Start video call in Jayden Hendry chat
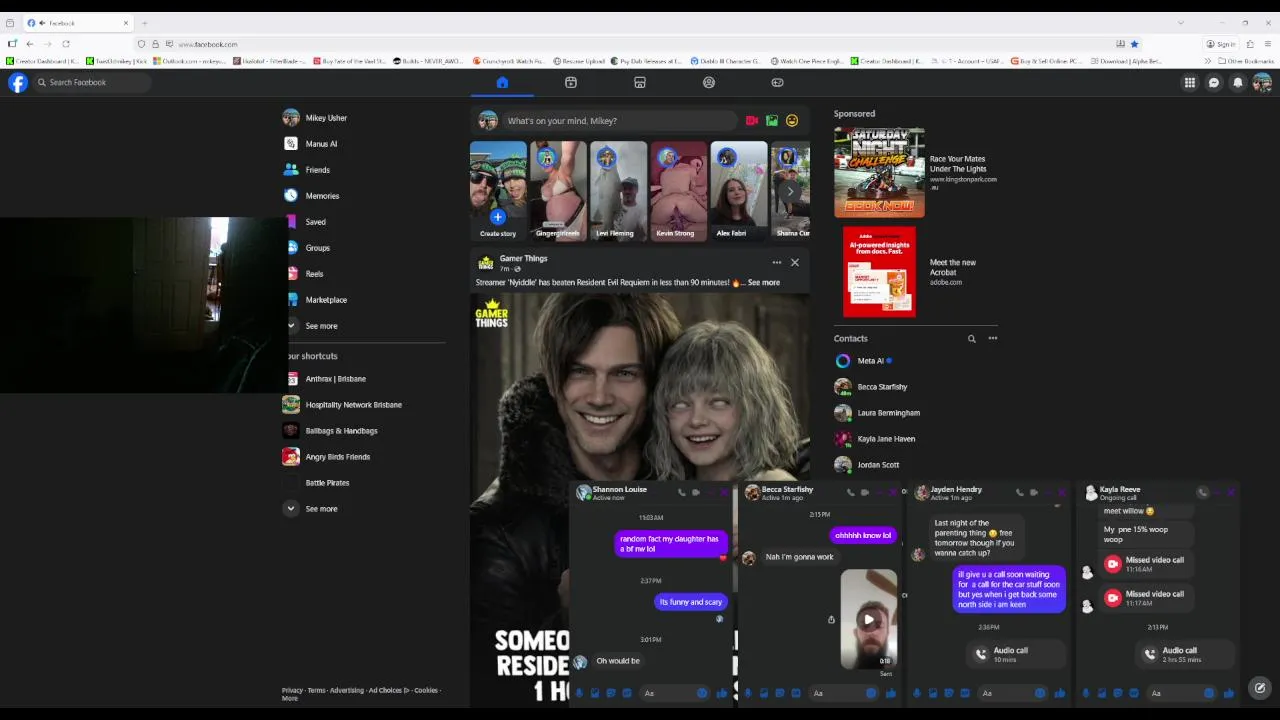Viewport: 1280px width, 720px height. click(x=1034, y=492)
